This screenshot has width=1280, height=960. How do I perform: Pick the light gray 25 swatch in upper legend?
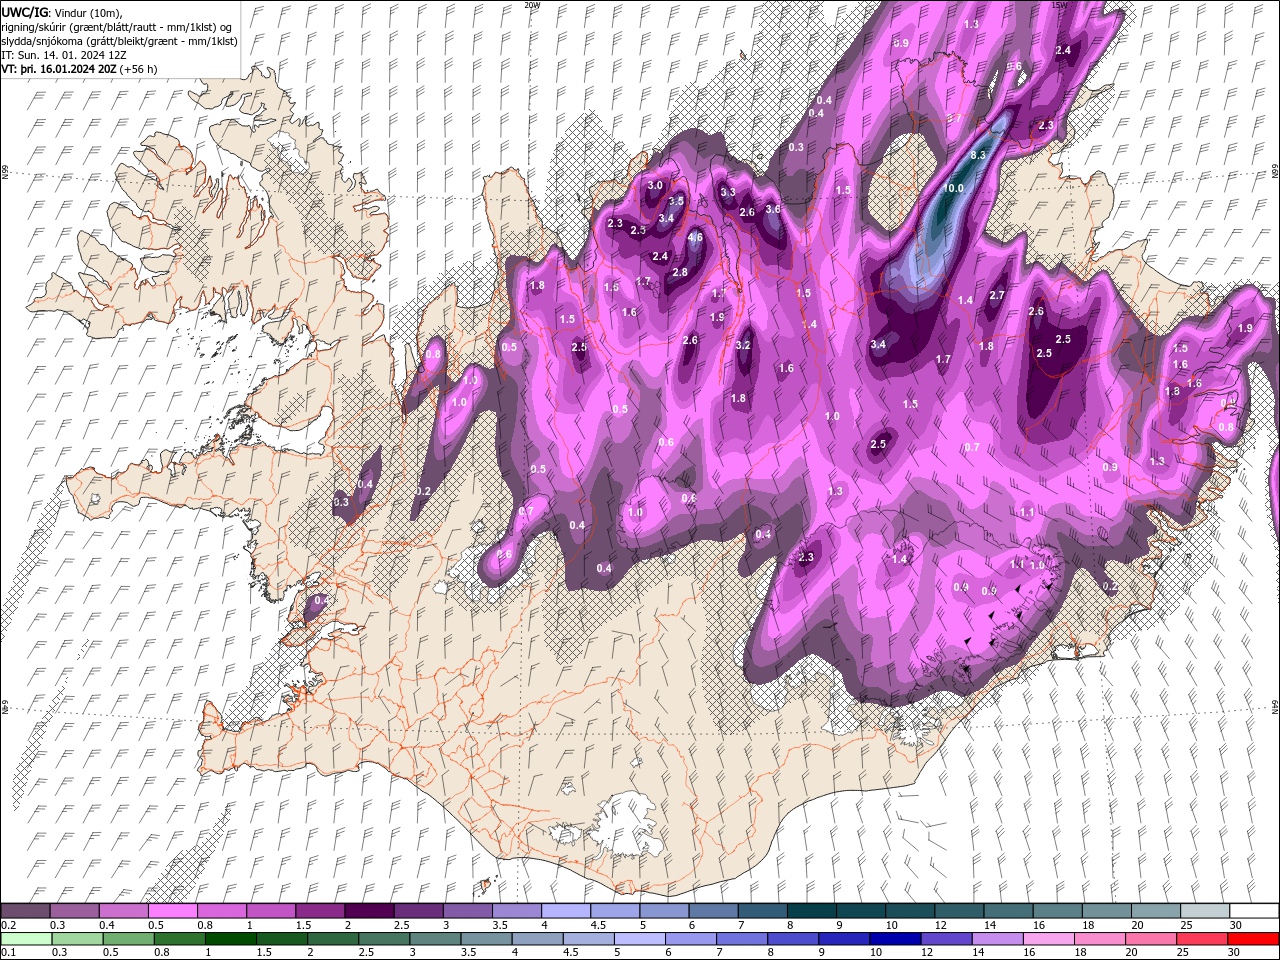click(x=1205, y=911)
